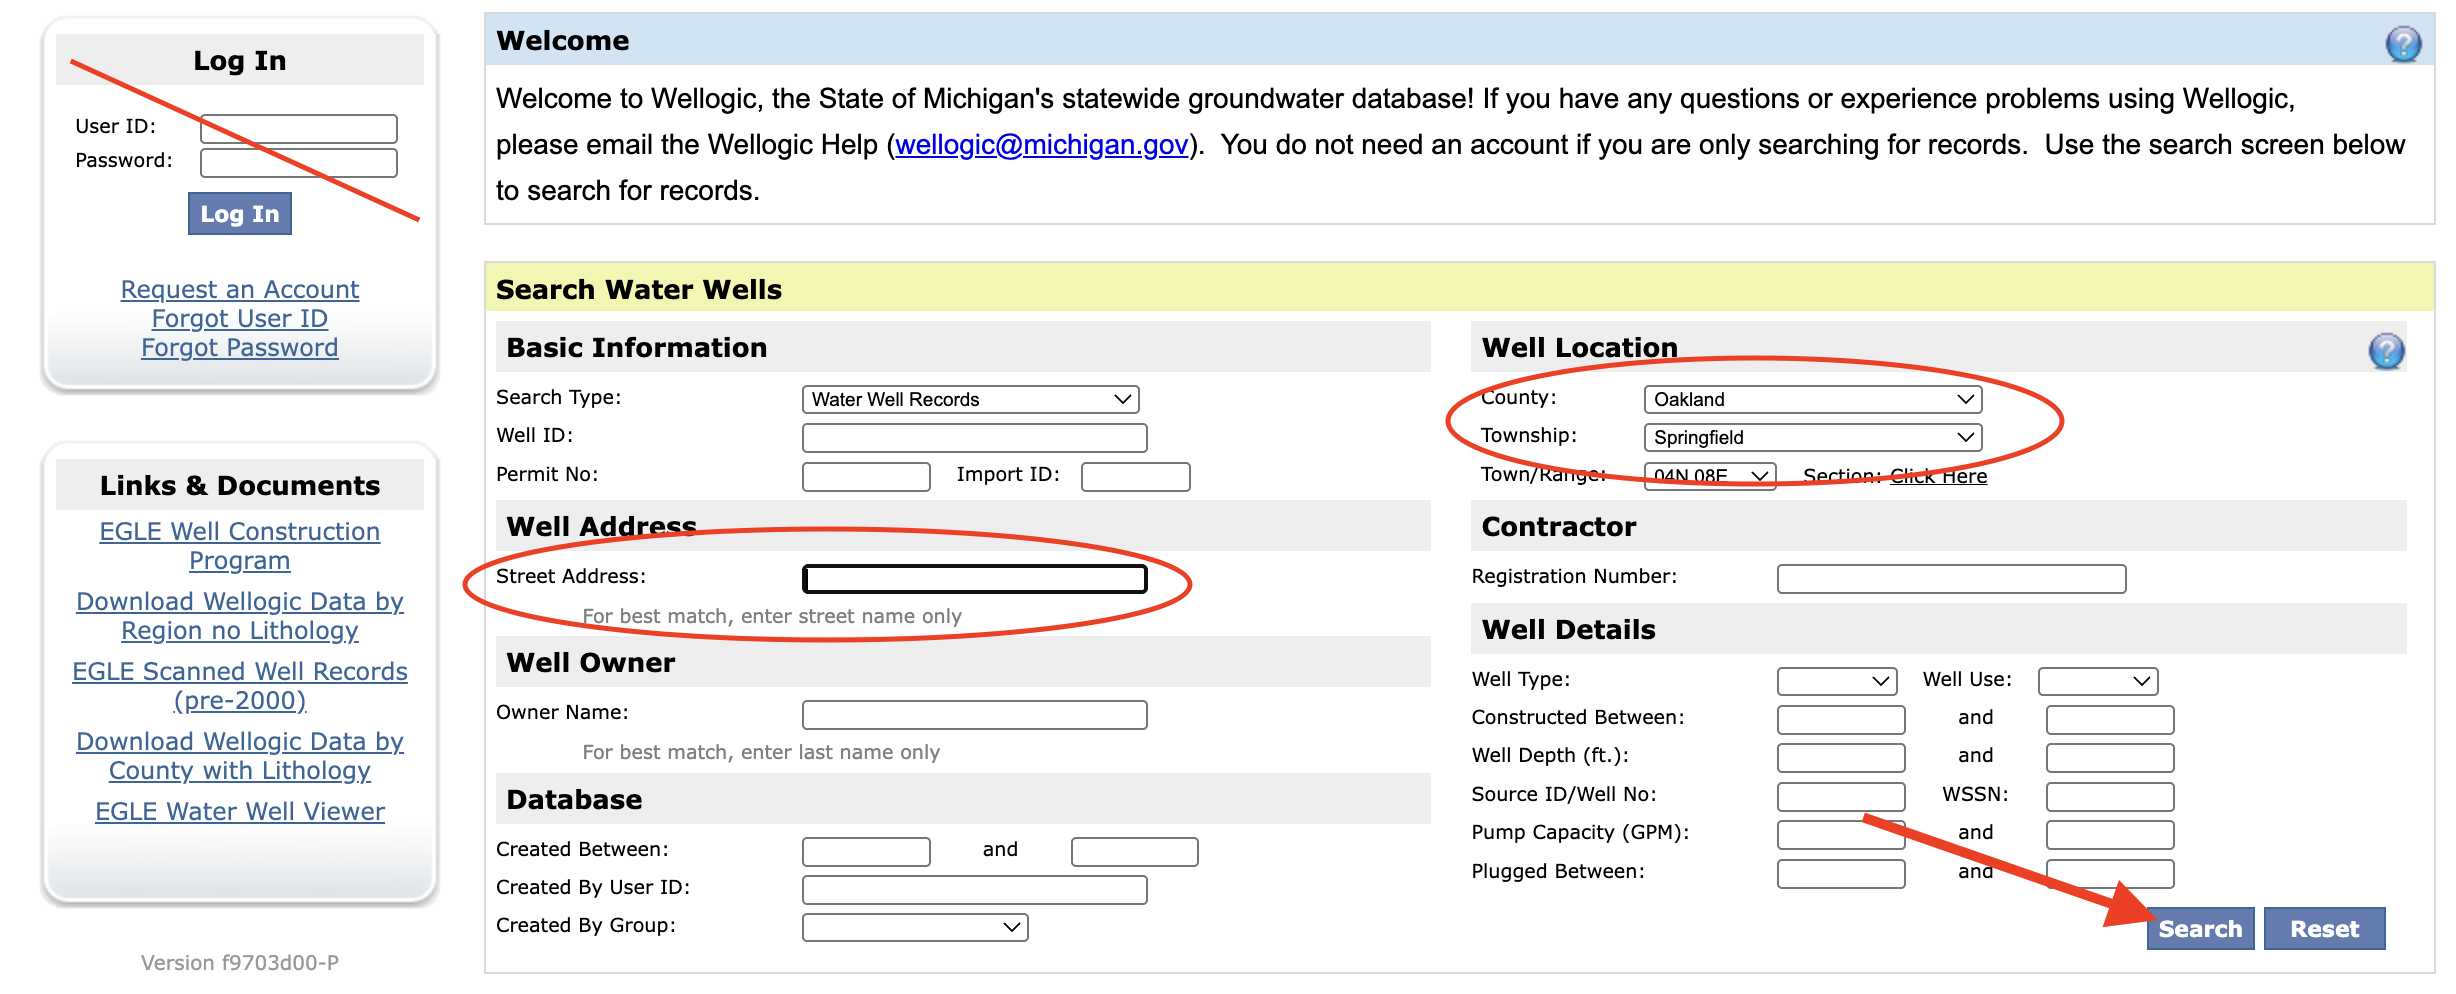Focus the Street Address field

(974, 579)
